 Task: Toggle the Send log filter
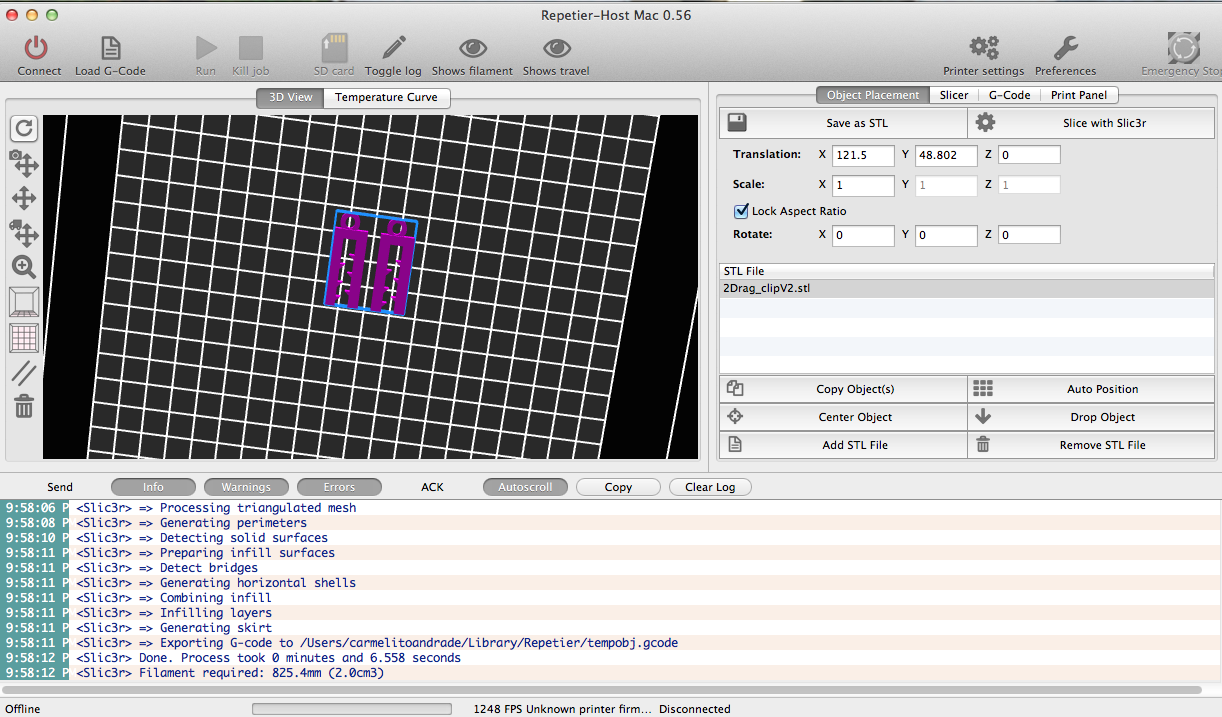pyautogui.click(x=60, y=487)
